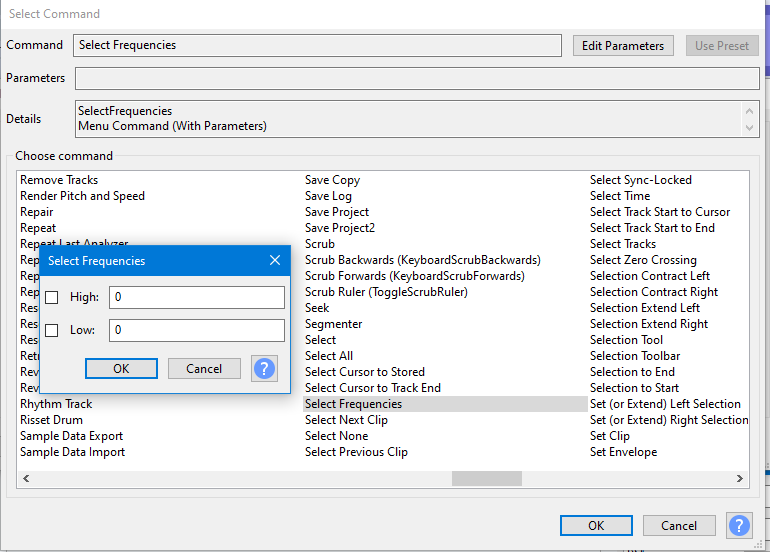Select the plain Select command

(x=321, y=340)
